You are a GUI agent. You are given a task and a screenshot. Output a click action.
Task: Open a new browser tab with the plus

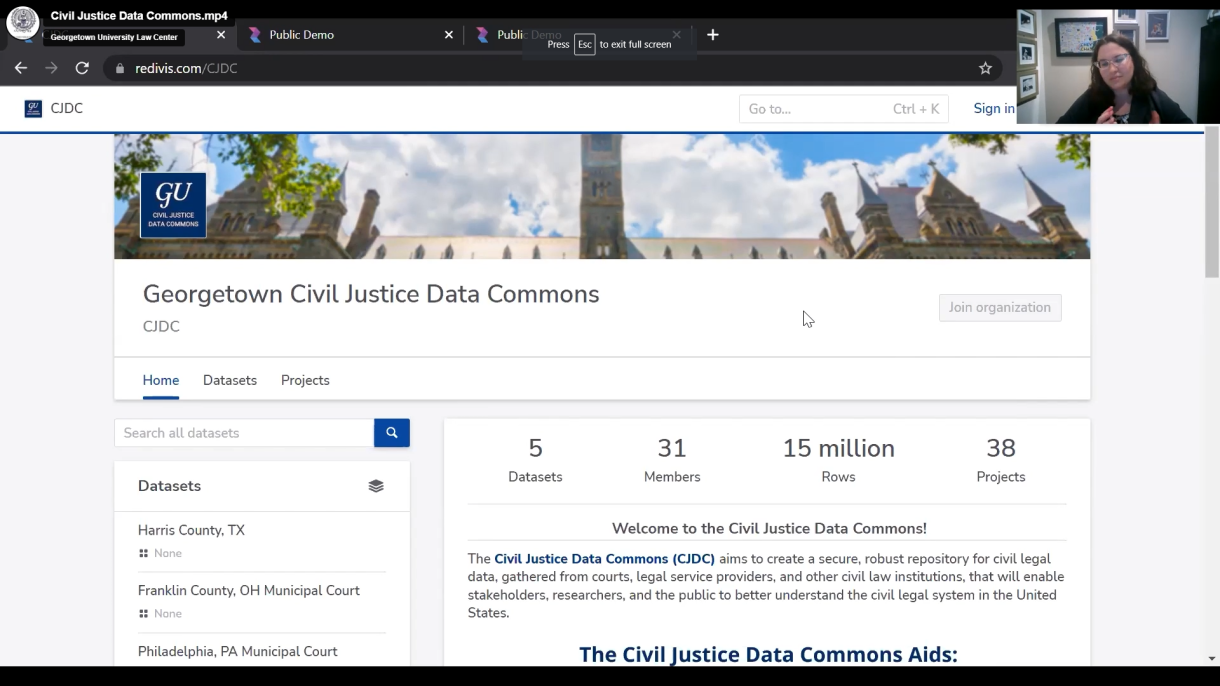[712, 34]
